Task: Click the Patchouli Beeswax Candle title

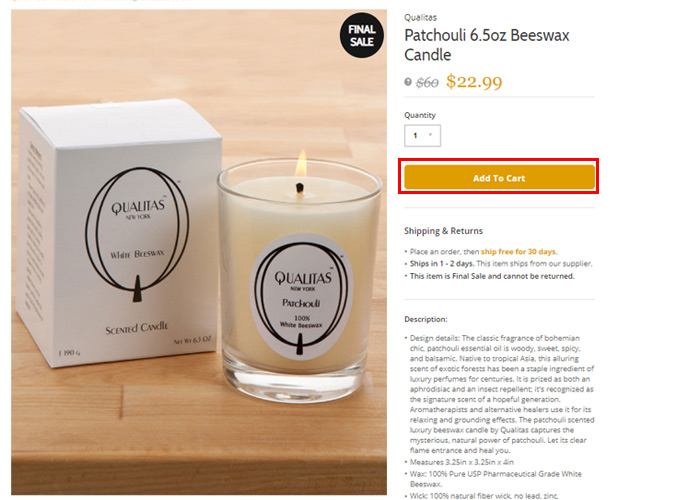Action: click(x=487, y=45)
